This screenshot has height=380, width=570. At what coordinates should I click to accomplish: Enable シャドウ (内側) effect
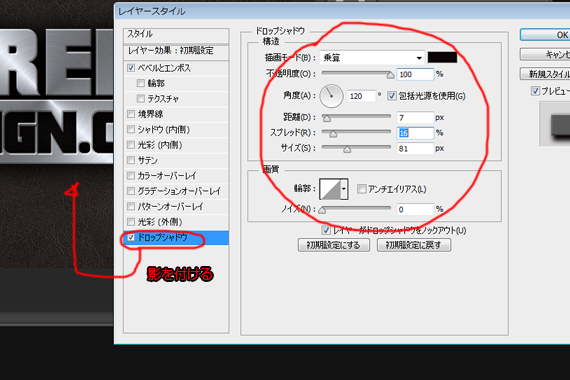[131, 129]
